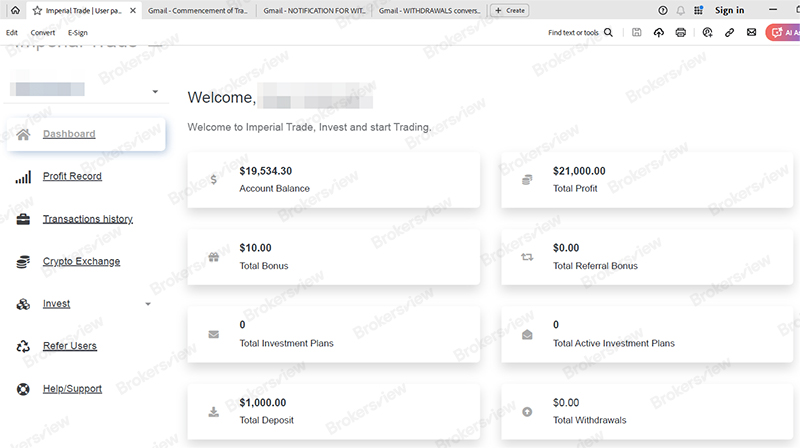
Task: Click the $10.00 Total Bonus value
Action: (x=255, y=248)
